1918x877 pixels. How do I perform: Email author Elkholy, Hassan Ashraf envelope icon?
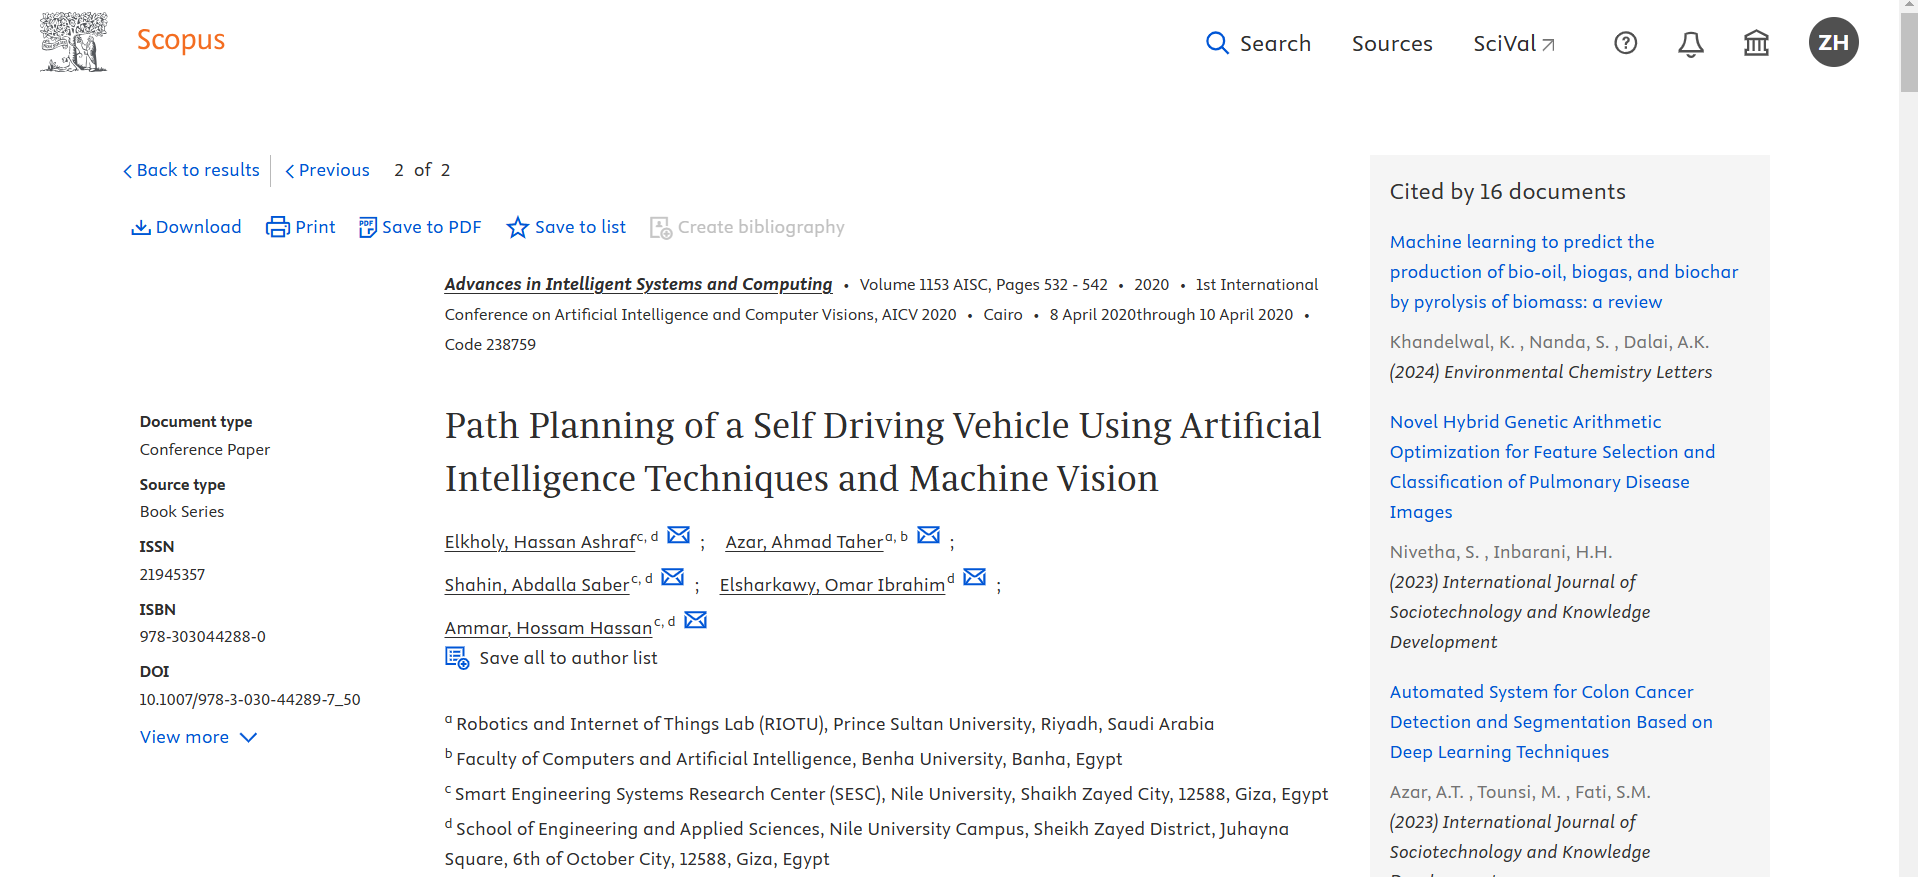point(679,535)
